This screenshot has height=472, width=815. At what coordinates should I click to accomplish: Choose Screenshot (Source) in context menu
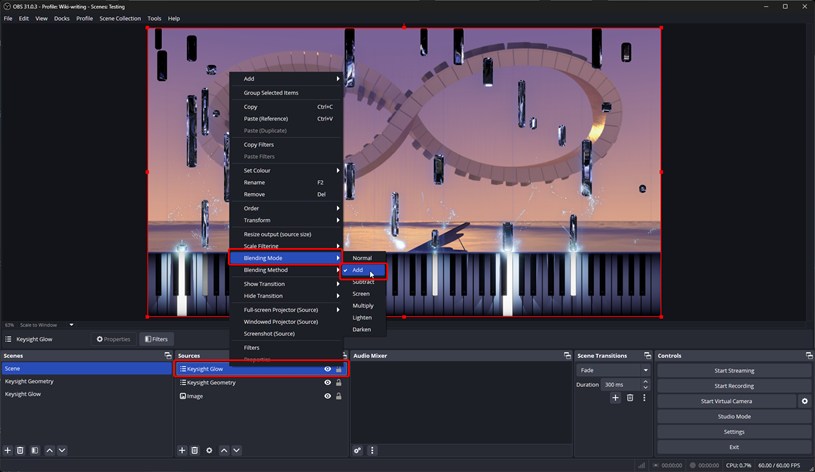tap(286, 334)
